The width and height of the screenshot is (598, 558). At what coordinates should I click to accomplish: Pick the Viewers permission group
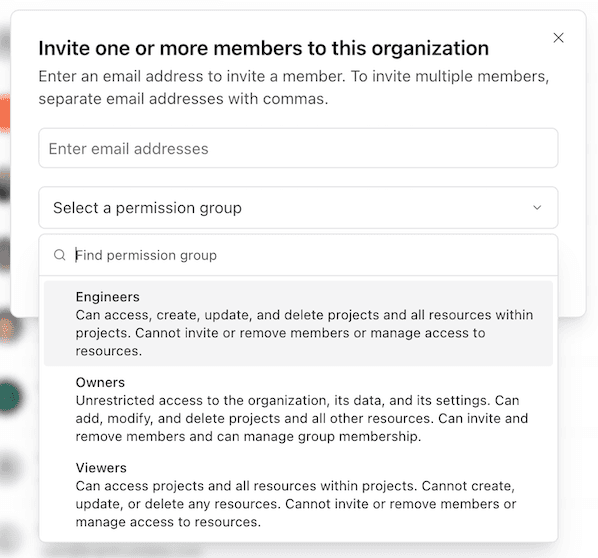(x=298, y=494)
